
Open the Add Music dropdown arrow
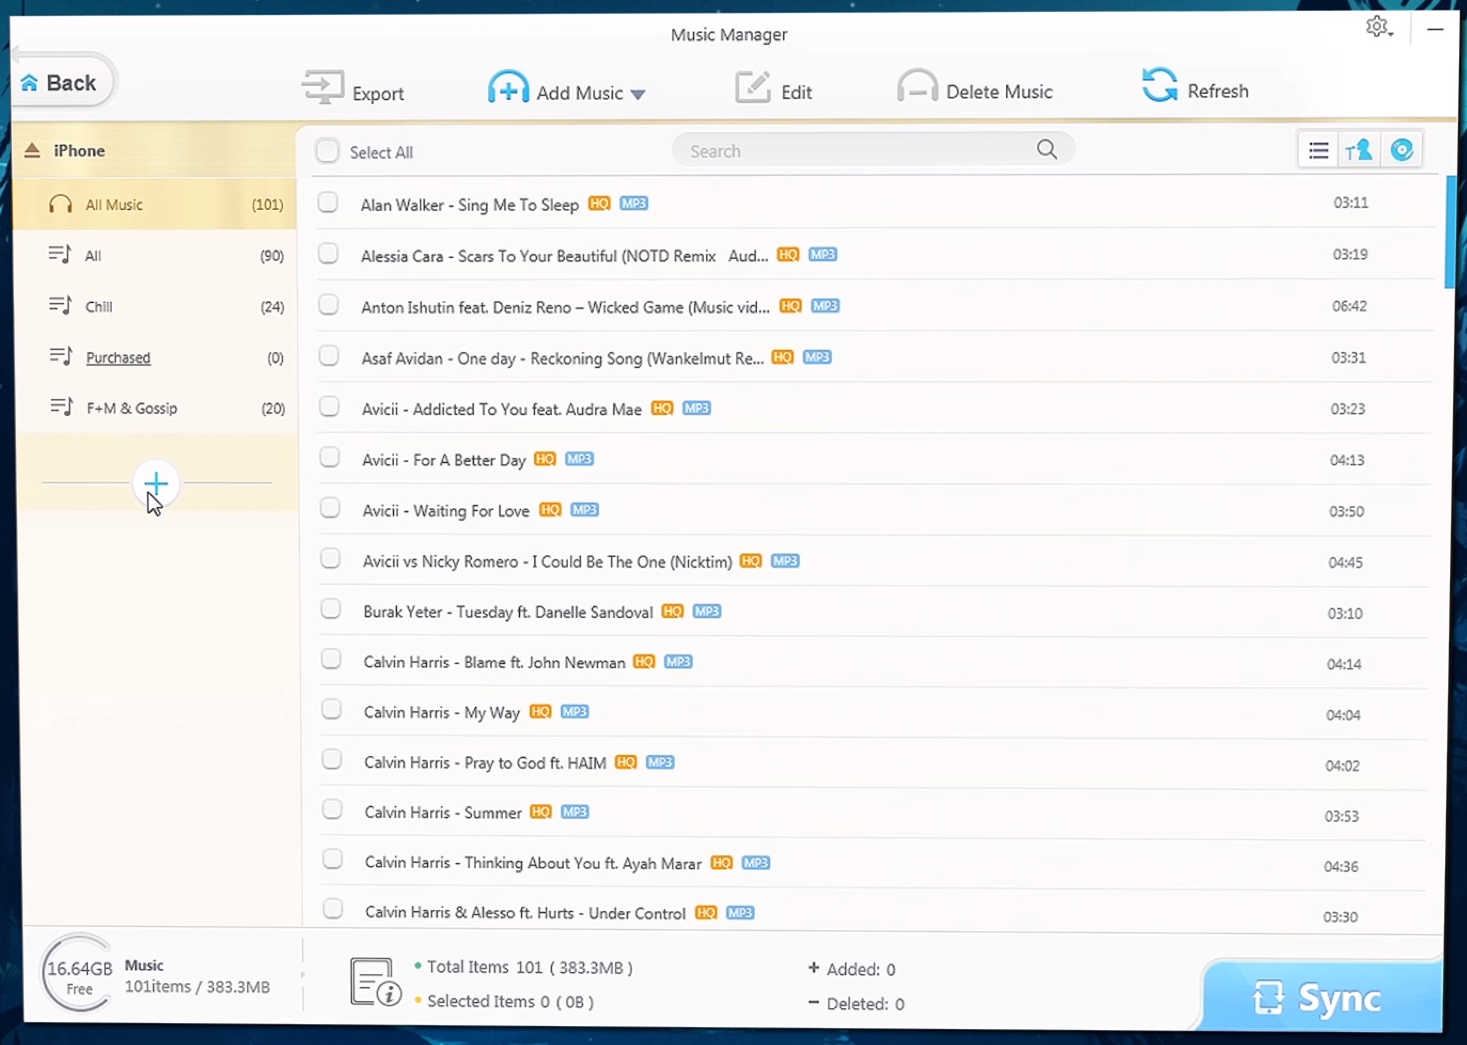[x=638, y=94]
